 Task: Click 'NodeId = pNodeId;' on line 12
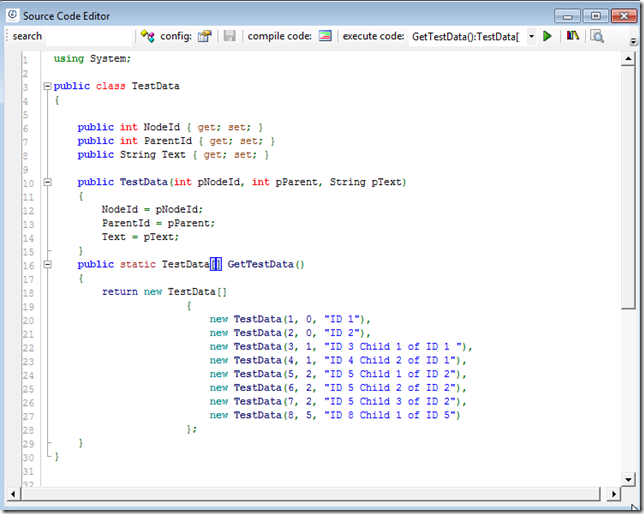pyautogui.click(x=152, y=210)
